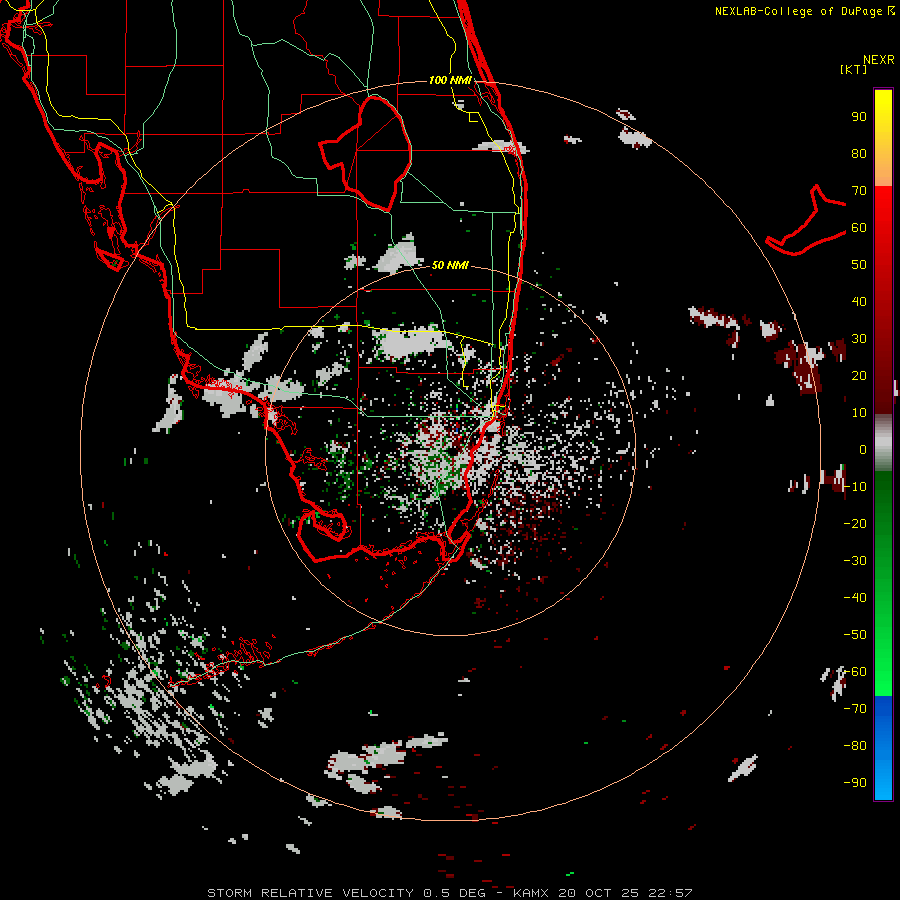Click the 100 NMI range ring label

point(450,80)
